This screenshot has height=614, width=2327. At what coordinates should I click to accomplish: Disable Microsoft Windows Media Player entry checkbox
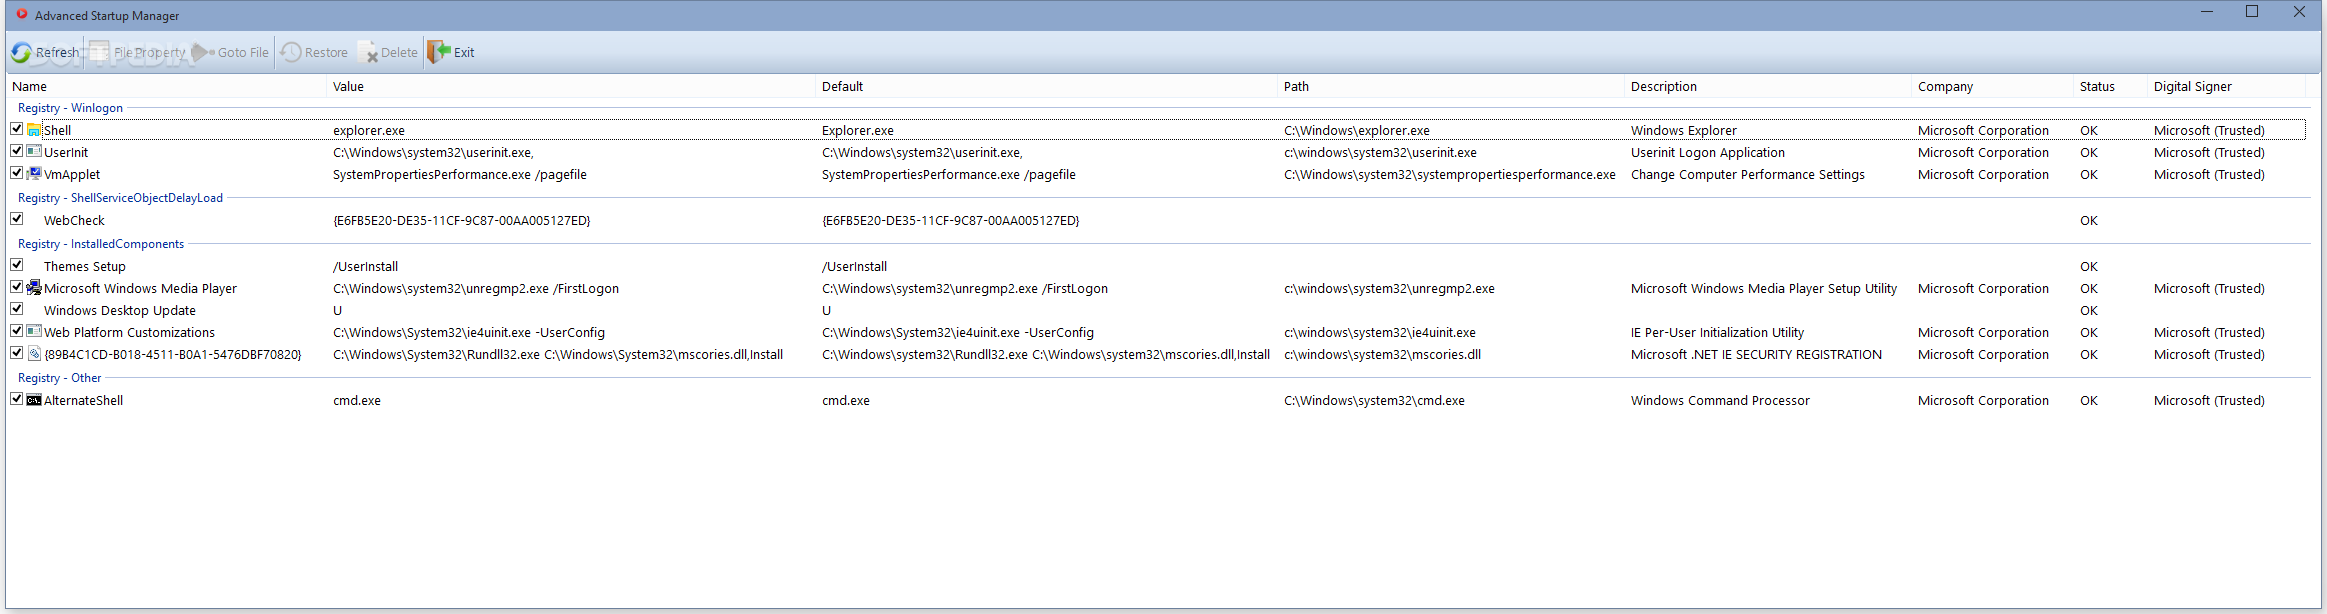pyautogui.click(x=17, y=287)
